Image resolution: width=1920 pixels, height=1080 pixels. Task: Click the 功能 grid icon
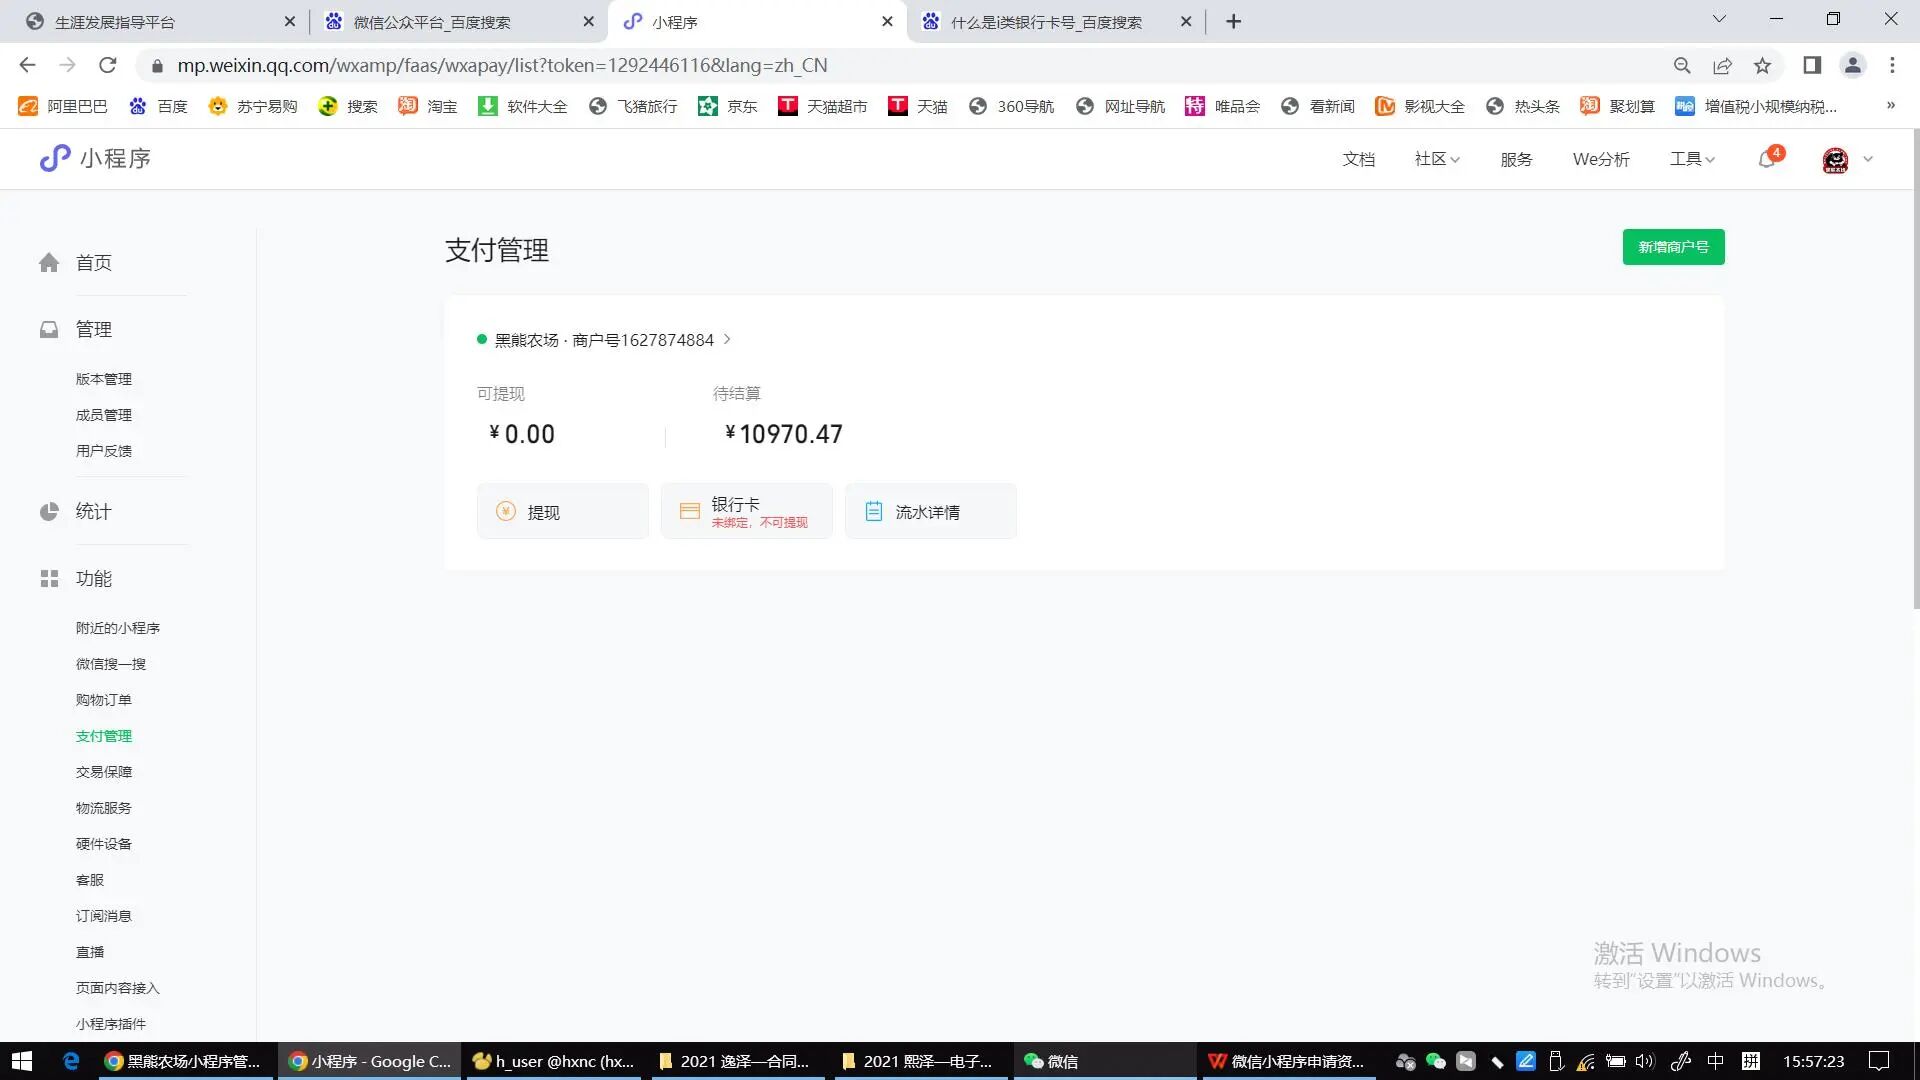click(x=49, y=579)
